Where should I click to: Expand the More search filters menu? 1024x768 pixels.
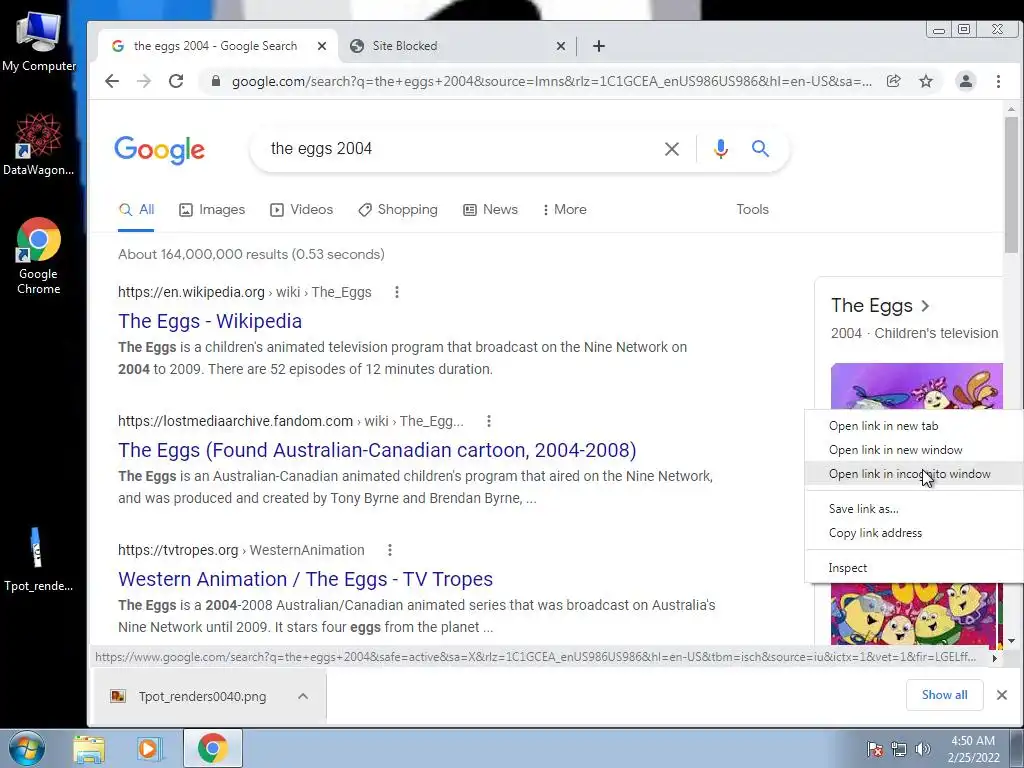(x=564, y=210)
